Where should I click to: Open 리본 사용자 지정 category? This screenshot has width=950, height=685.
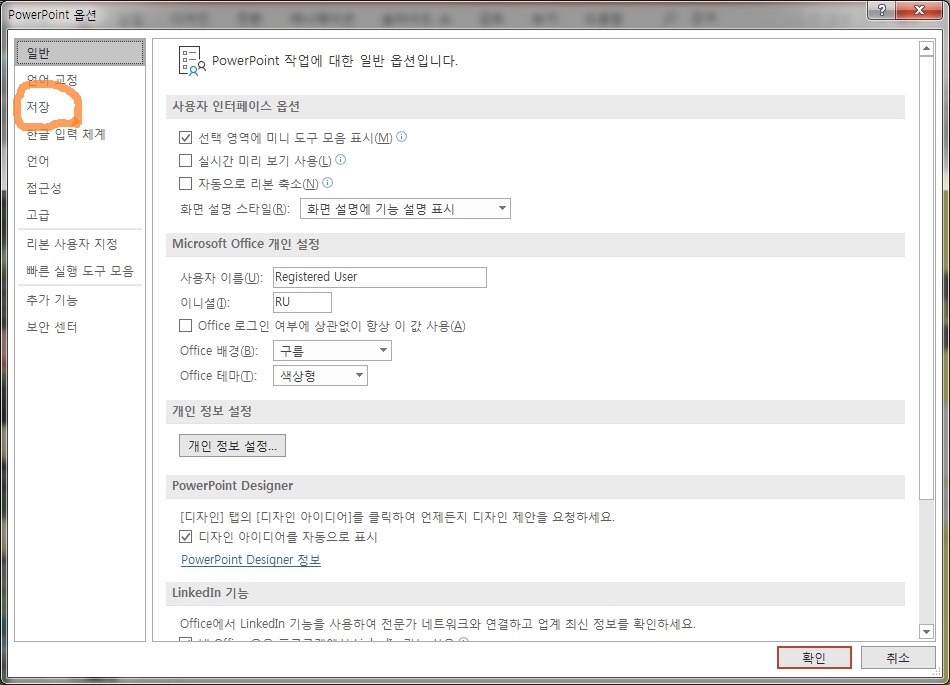point(80,243)
